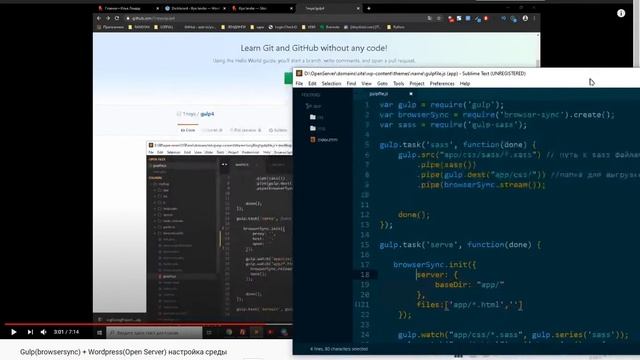Click the GitHub page scrollbar up arrow
640x360 pixels.
pyautogui.click(x=538, y=36)
